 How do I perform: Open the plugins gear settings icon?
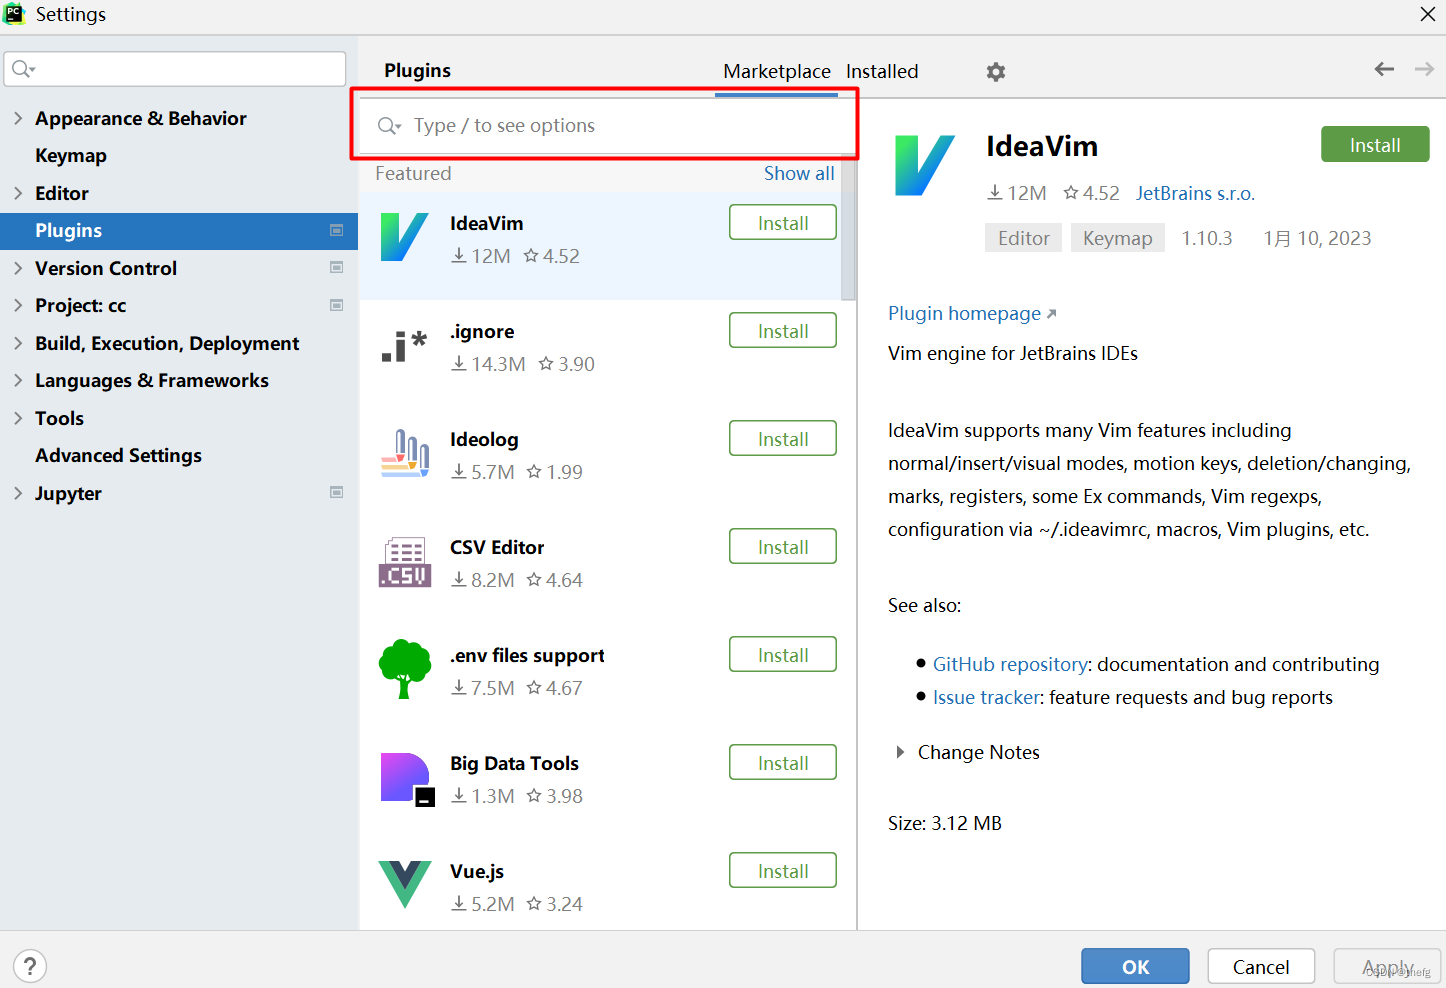pyautogui.click(x=995, y=72)
